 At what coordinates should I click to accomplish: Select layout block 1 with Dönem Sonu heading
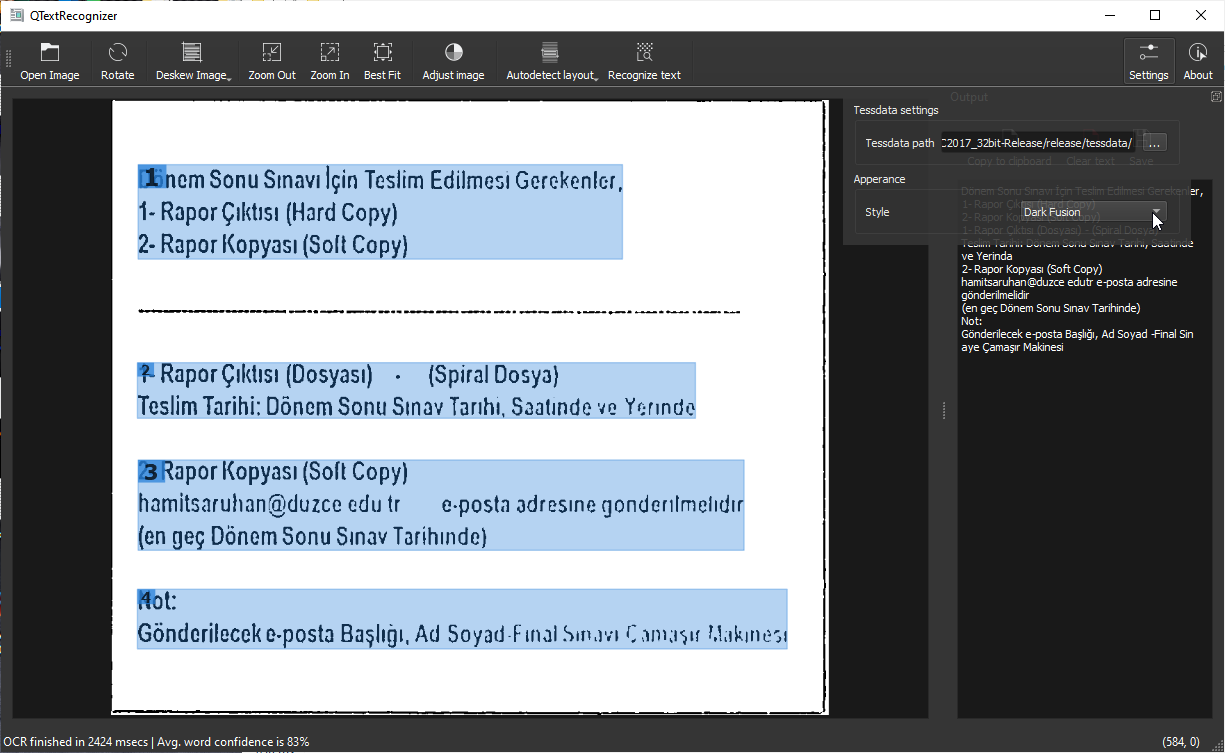click(x=380, y=212)
